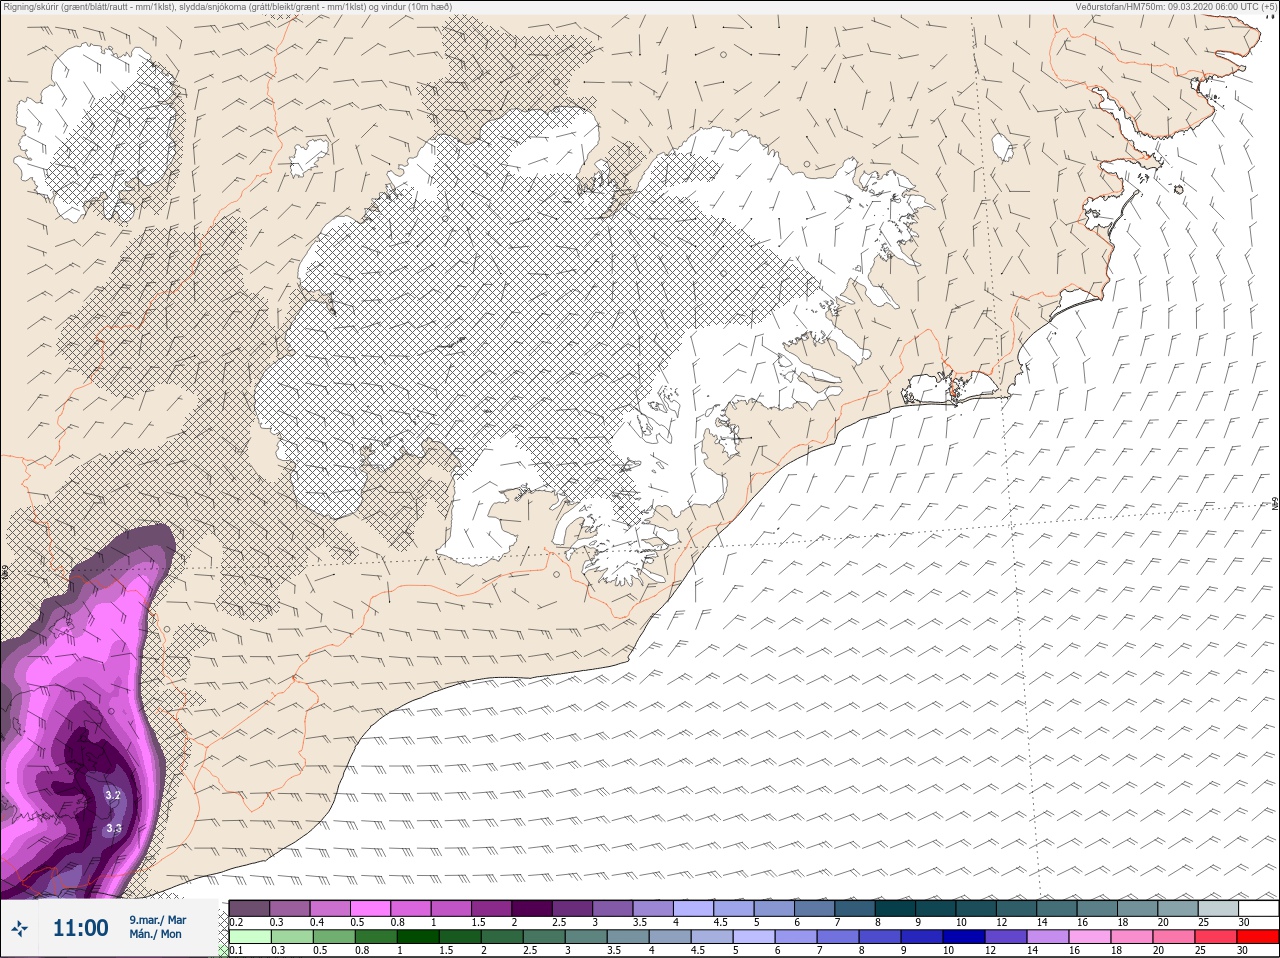The width and height of the screenshot is (1280, 958).
Task: Select the bright red swatch labeled 30
Action: (1258, 936)
